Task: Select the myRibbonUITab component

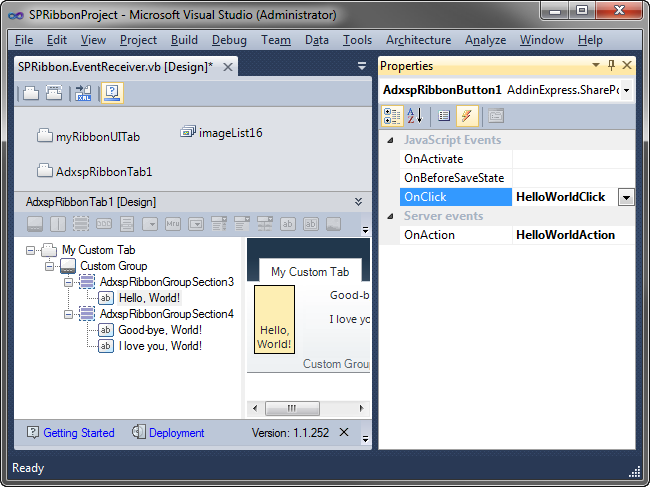Action: tap(88, 136)
